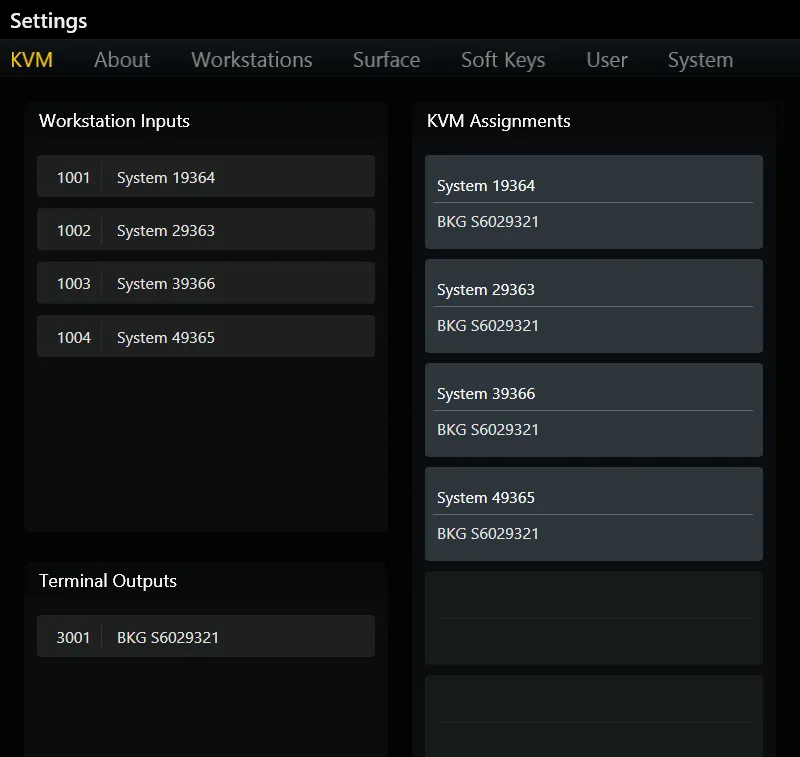This screenshot has width=800, height=757.
Task: Select System 49365 in KVM Assignments
Action: [x=486, y=498]
